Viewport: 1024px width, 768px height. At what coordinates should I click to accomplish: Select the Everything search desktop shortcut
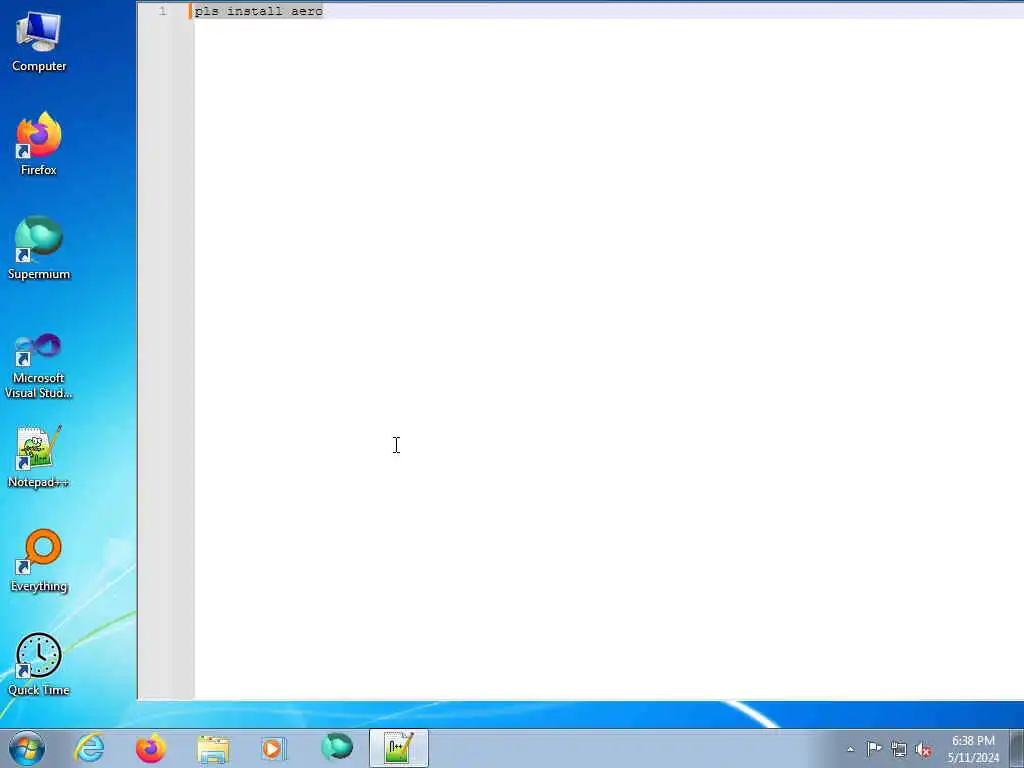(x=39, y=560)
